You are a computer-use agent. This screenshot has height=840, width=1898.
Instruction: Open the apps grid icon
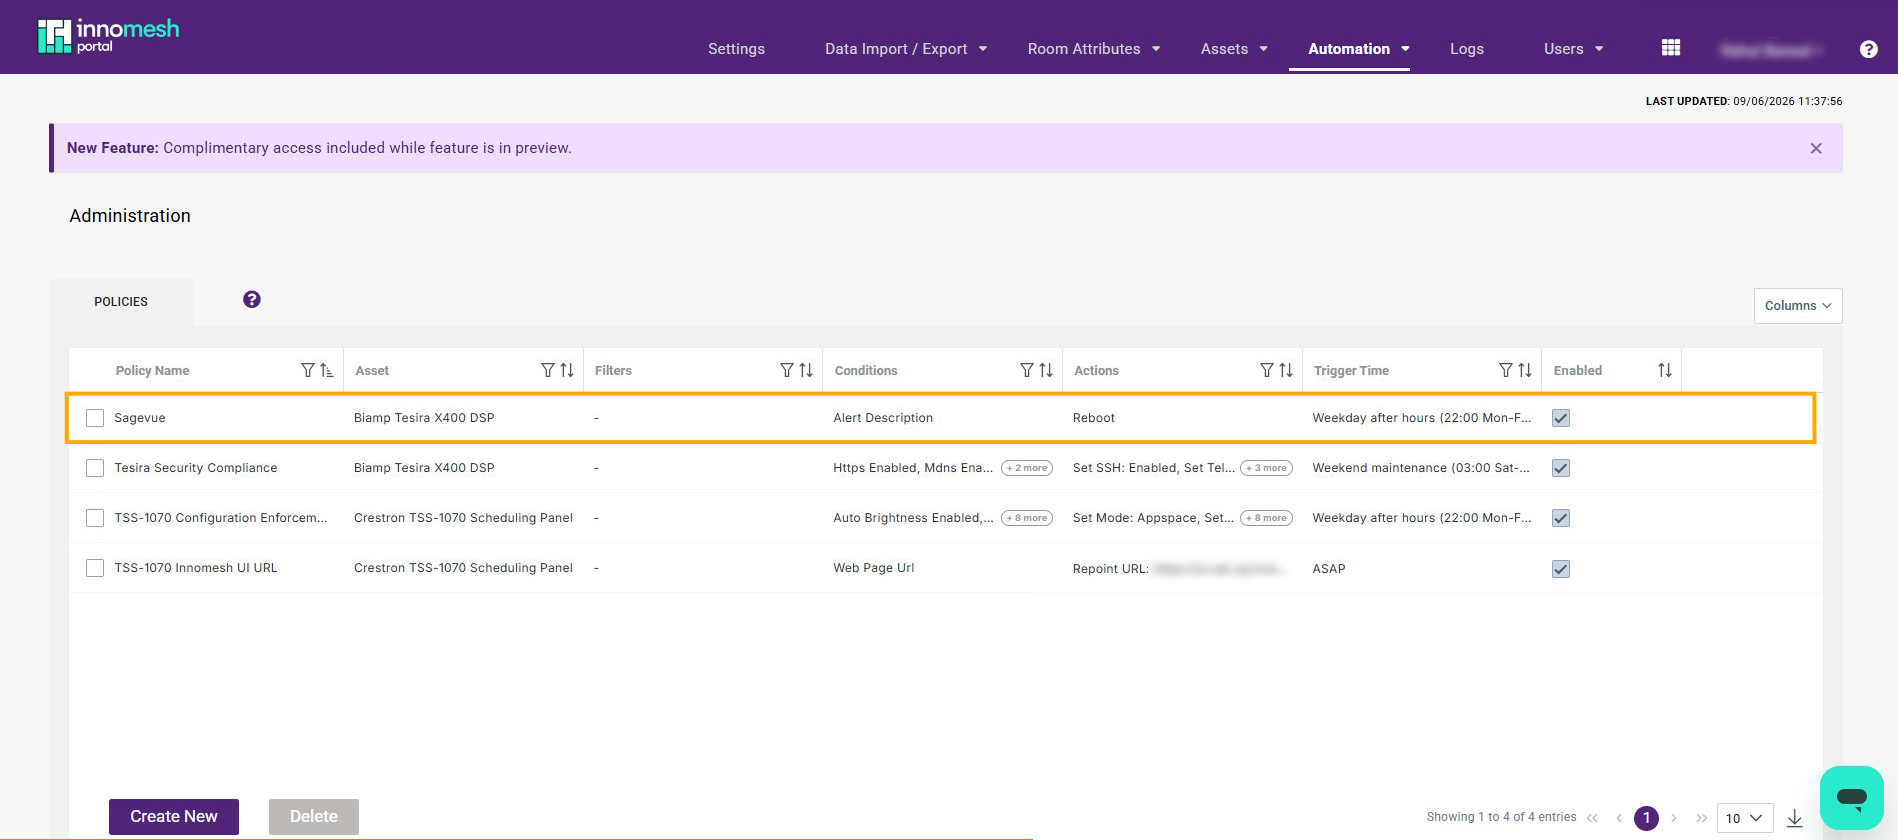pos(1671,48)
